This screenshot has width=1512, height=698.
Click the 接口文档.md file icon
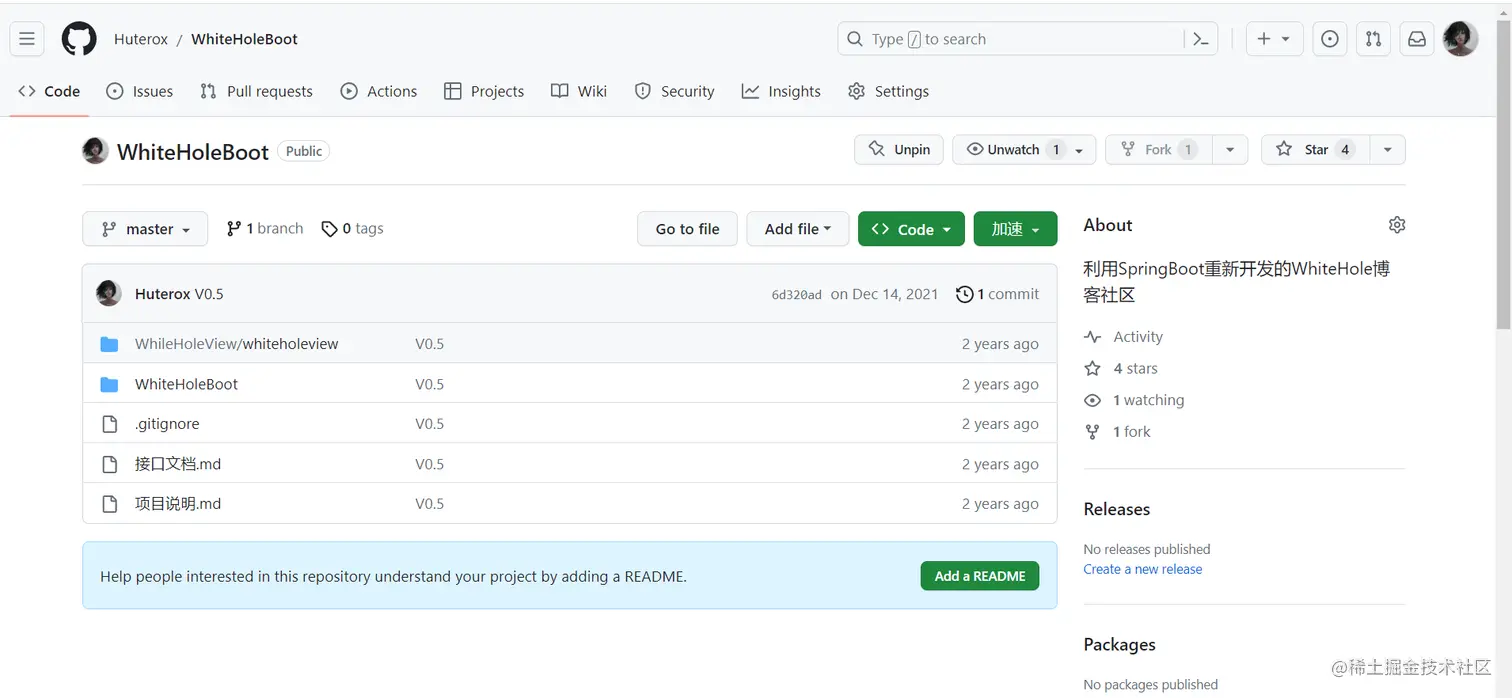point(110,464)
